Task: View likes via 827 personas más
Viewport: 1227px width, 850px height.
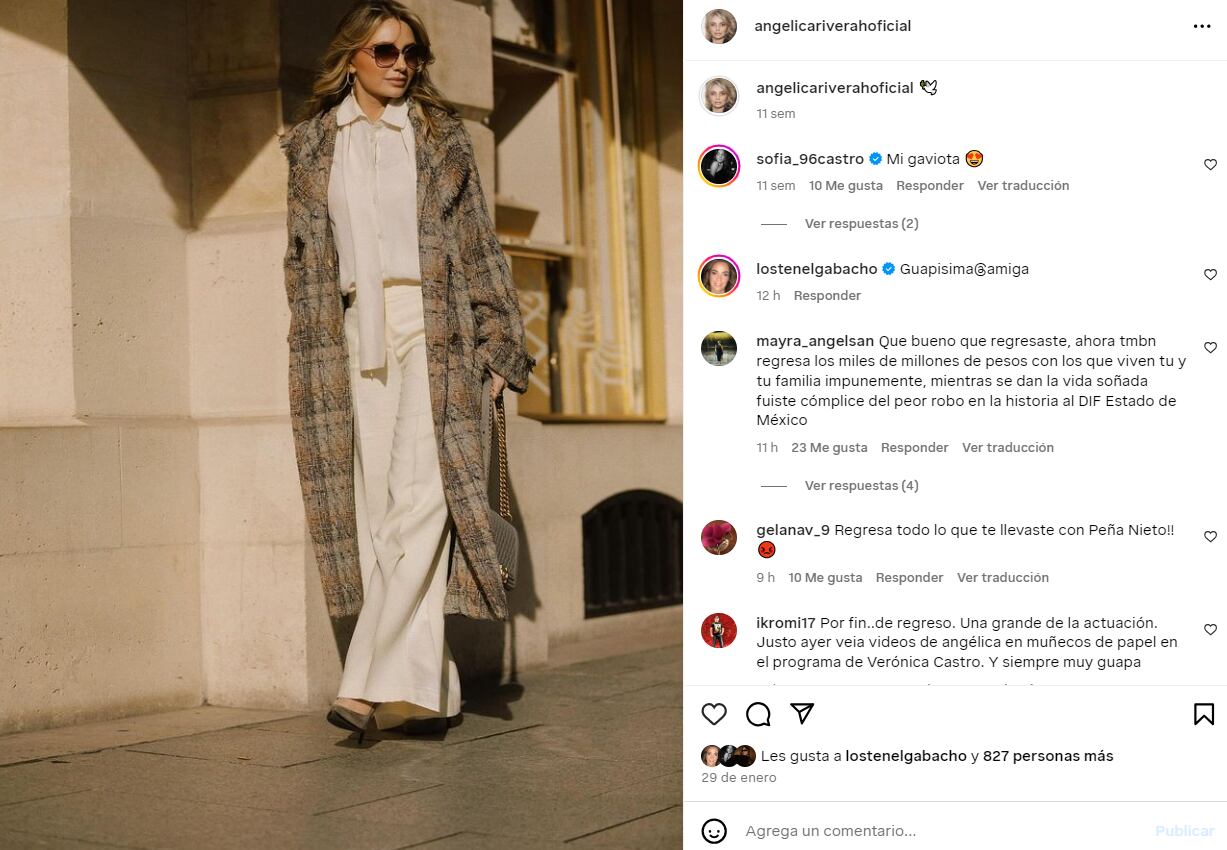Action: 1048,757
